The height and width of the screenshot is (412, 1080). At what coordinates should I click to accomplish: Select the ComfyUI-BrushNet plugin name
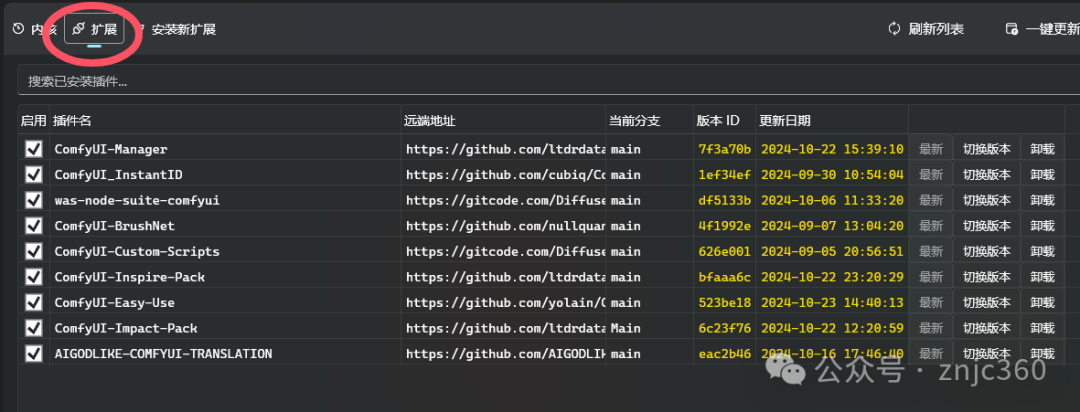(x=114, y=225)
